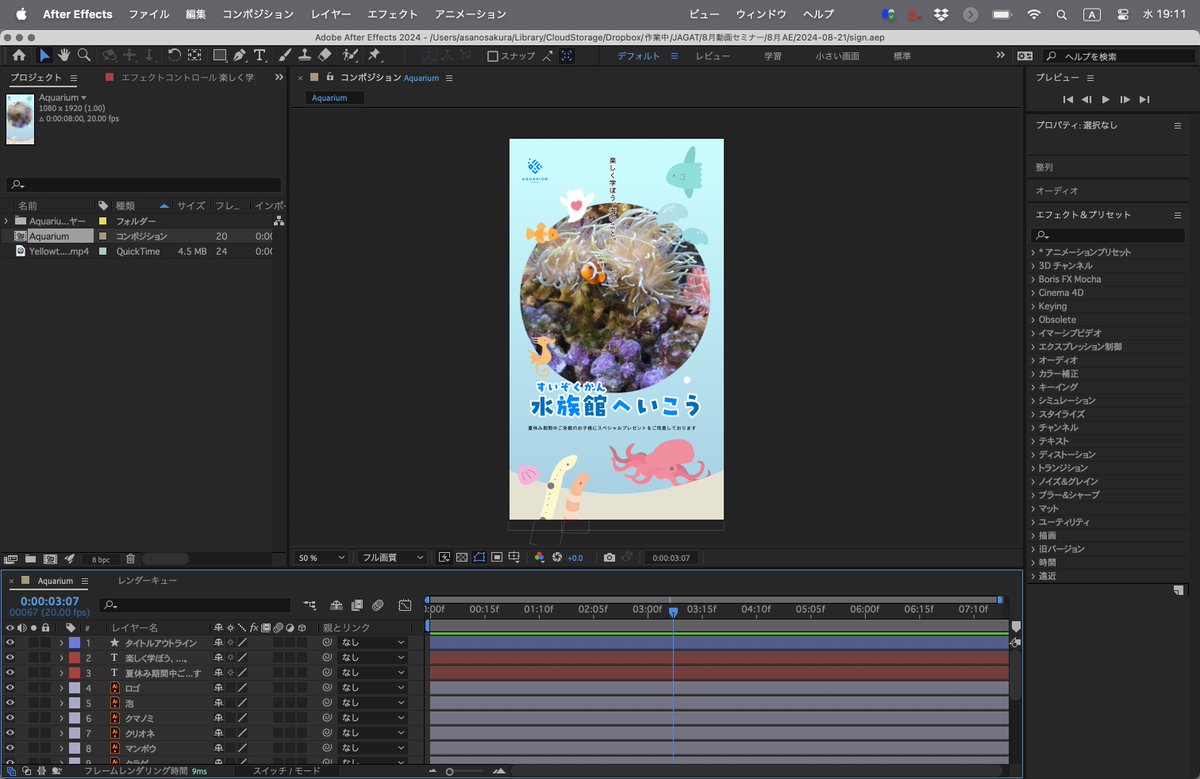1200x779 pixels.
Task: Hide the 泡 layer eye
Action: coord(10,703)
